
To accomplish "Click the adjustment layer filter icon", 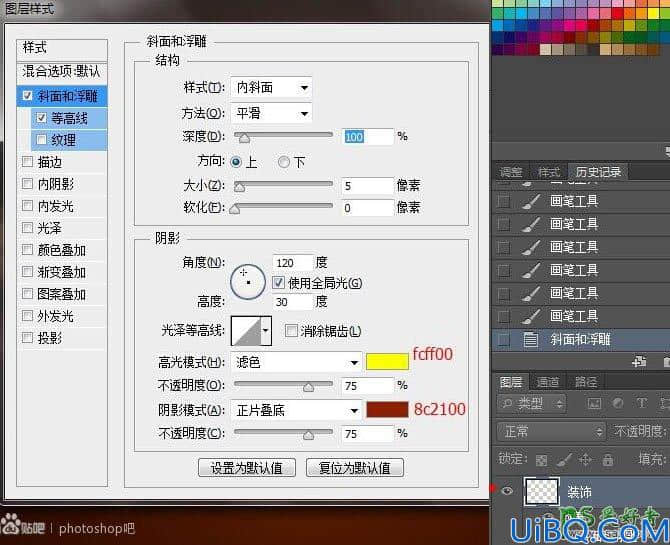I will click(618, 403).
